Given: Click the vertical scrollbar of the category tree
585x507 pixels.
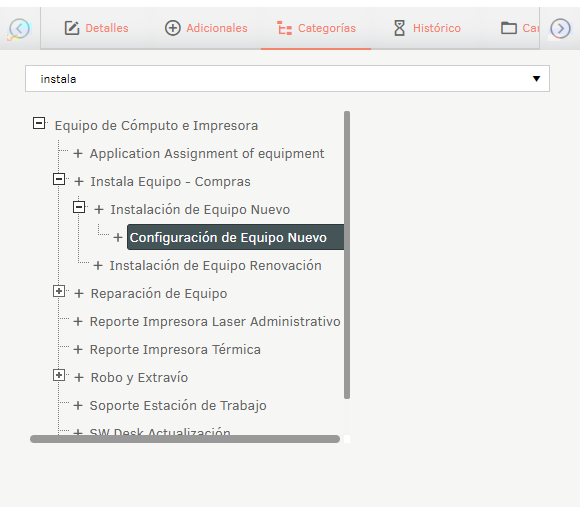Looking at the screenshot, I should point(347,255).
